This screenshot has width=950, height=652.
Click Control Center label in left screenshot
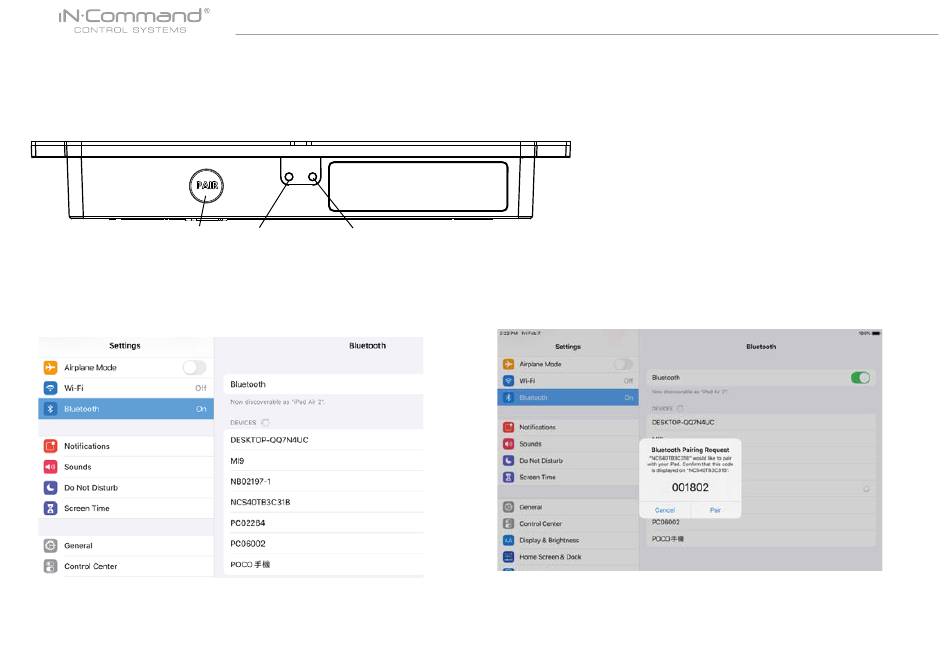click(x=90, y=566)
